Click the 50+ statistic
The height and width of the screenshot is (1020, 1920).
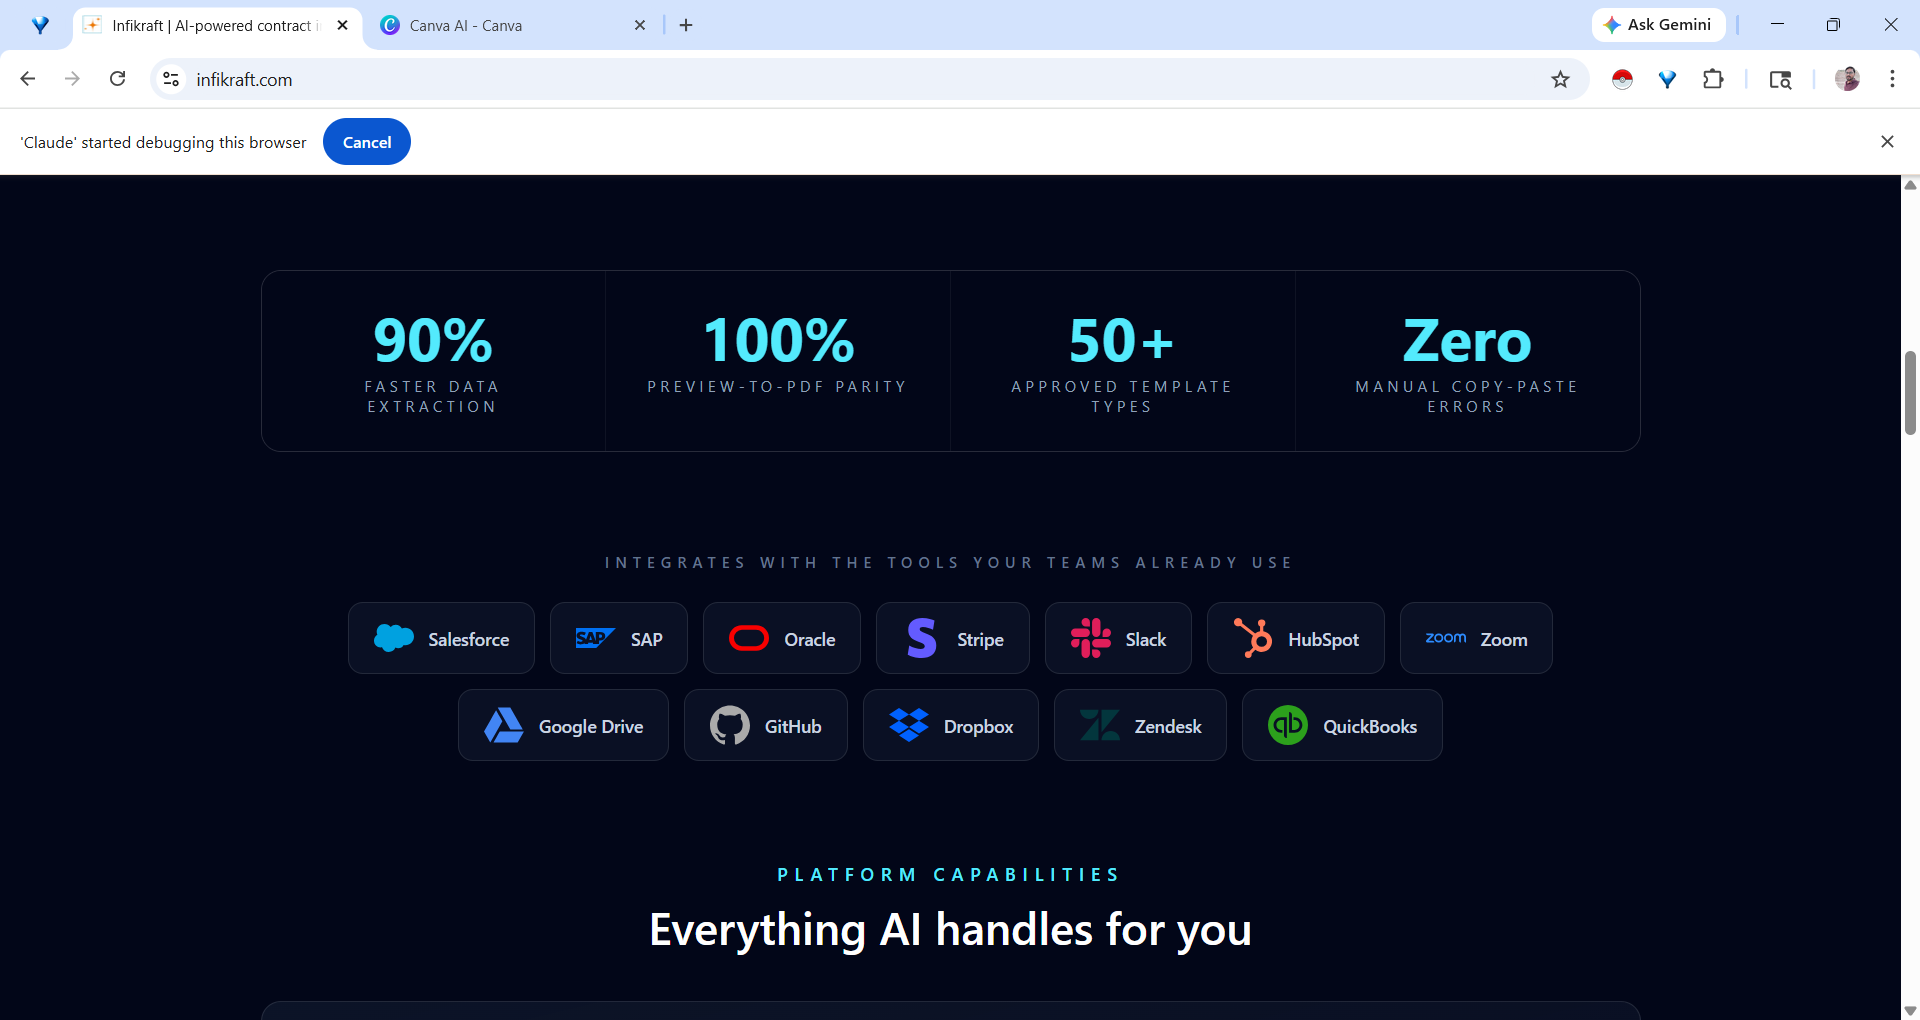click(x=1121, y=341)
